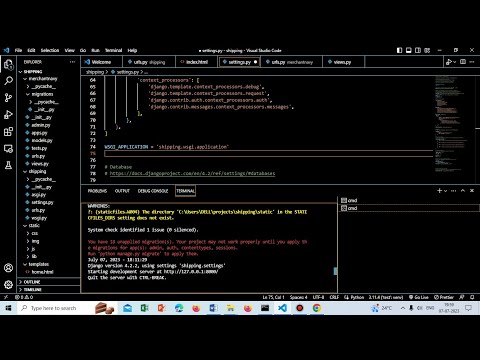The width and height of the screenshot is (480, 360).
Task: Collapse the migrations folder
Action: click(x=42, y=94)
